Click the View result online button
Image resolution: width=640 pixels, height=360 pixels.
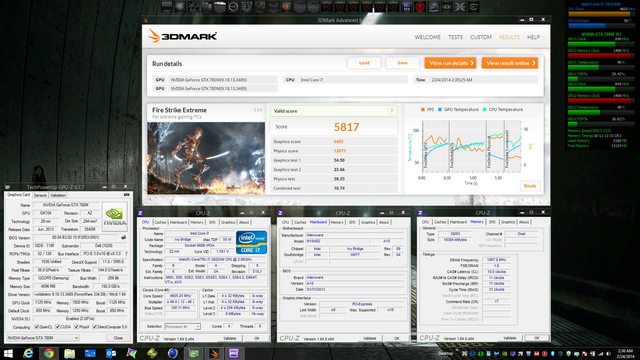point(510,63)
